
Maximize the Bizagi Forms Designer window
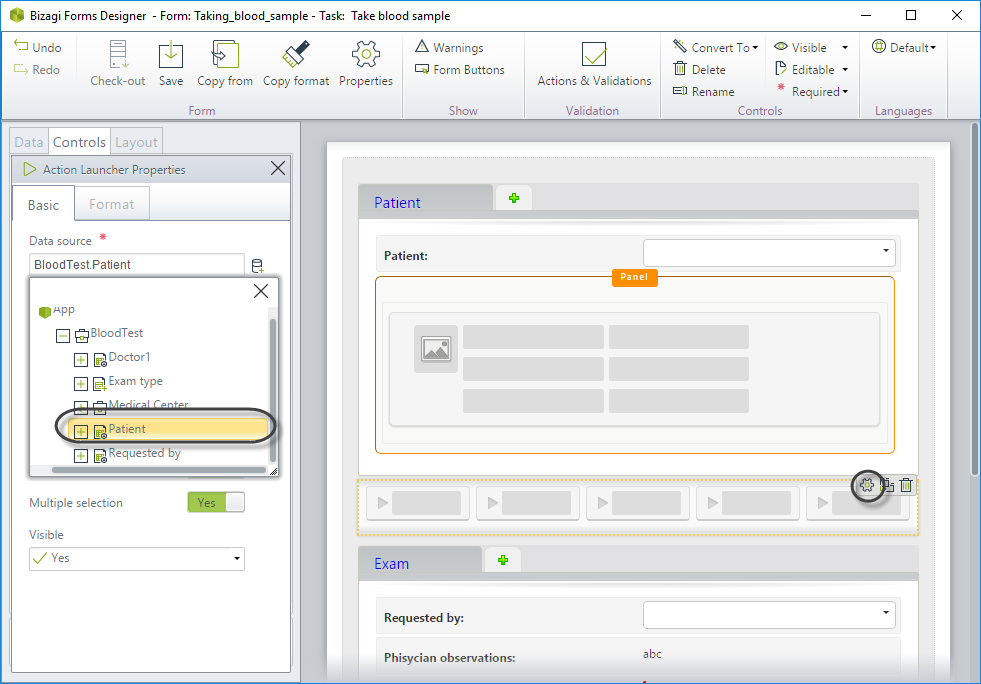911,15
